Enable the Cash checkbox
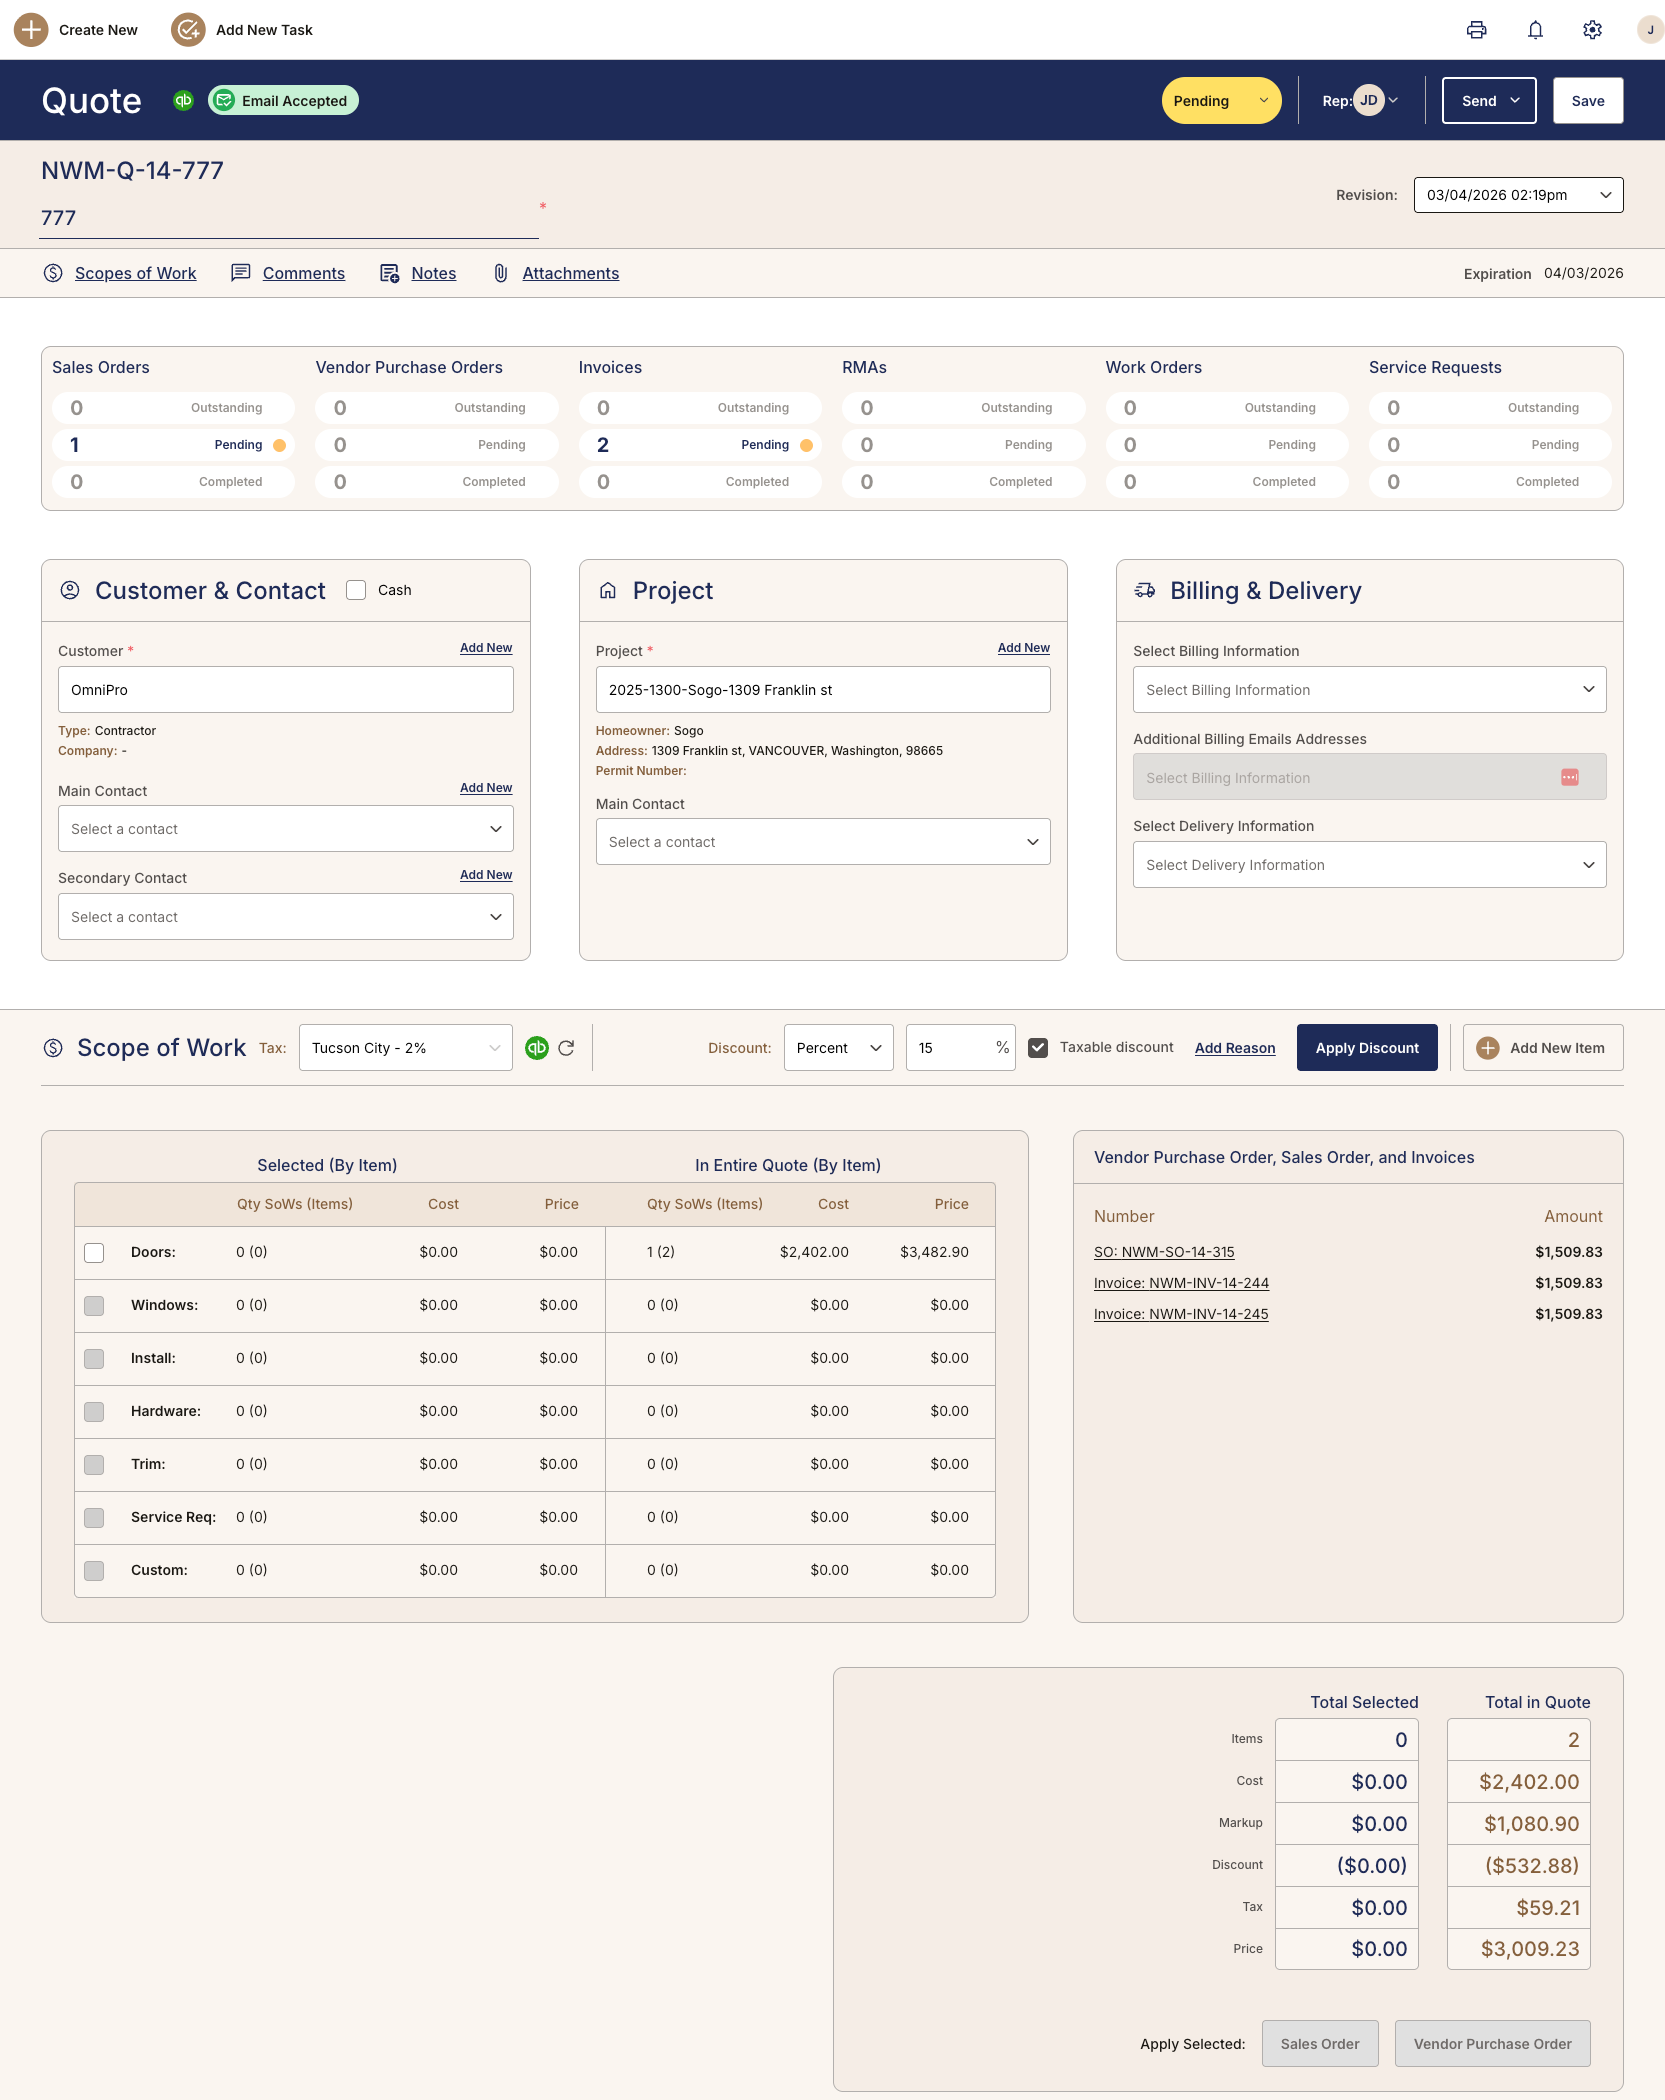 point(356,590)
